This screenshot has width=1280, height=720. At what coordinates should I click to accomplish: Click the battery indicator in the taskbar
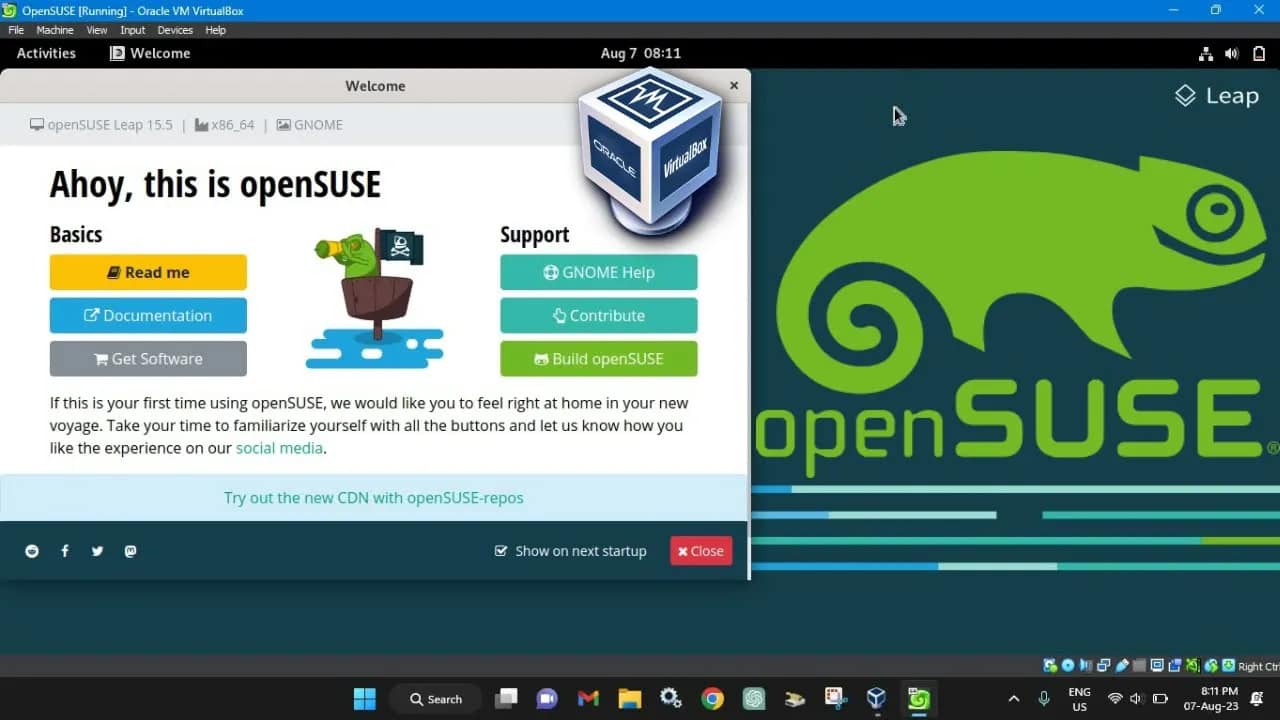click(x=1158, y=698)
